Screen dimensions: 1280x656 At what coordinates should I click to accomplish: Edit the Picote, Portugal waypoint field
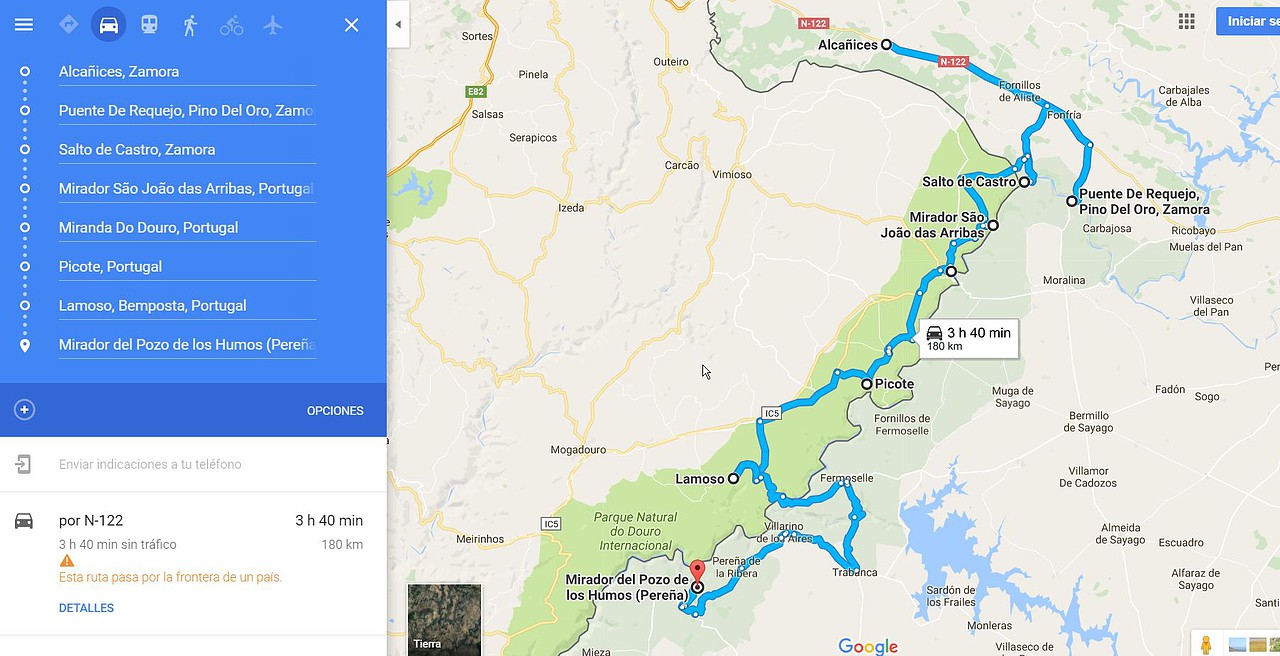[187, 267]
